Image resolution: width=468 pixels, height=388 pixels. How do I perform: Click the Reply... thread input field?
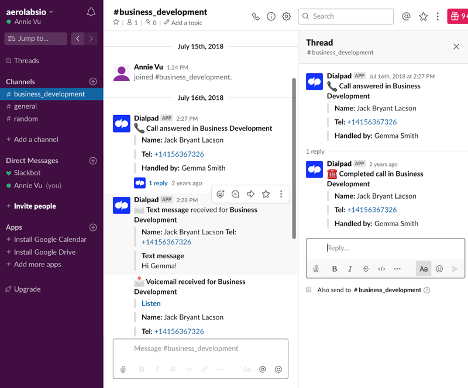[385, 248]
